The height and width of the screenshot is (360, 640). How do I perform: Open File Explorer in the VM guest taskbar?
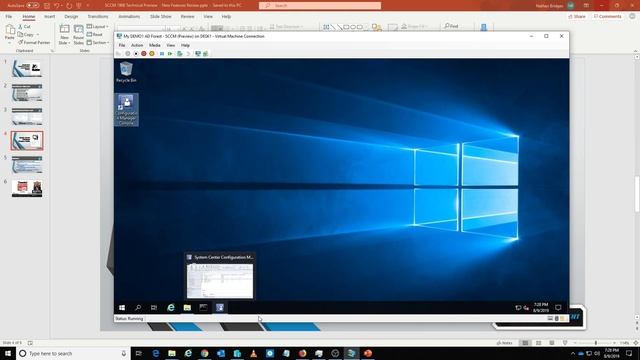(187, 308)
